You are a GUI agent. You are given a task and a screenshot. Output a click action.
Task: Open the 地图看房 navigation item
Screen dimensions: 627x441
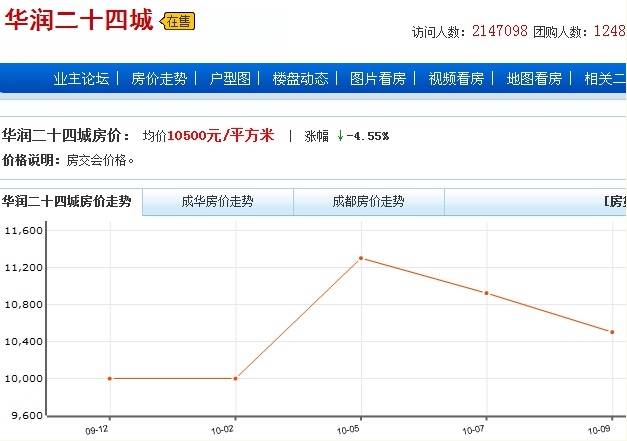[534, 78]
